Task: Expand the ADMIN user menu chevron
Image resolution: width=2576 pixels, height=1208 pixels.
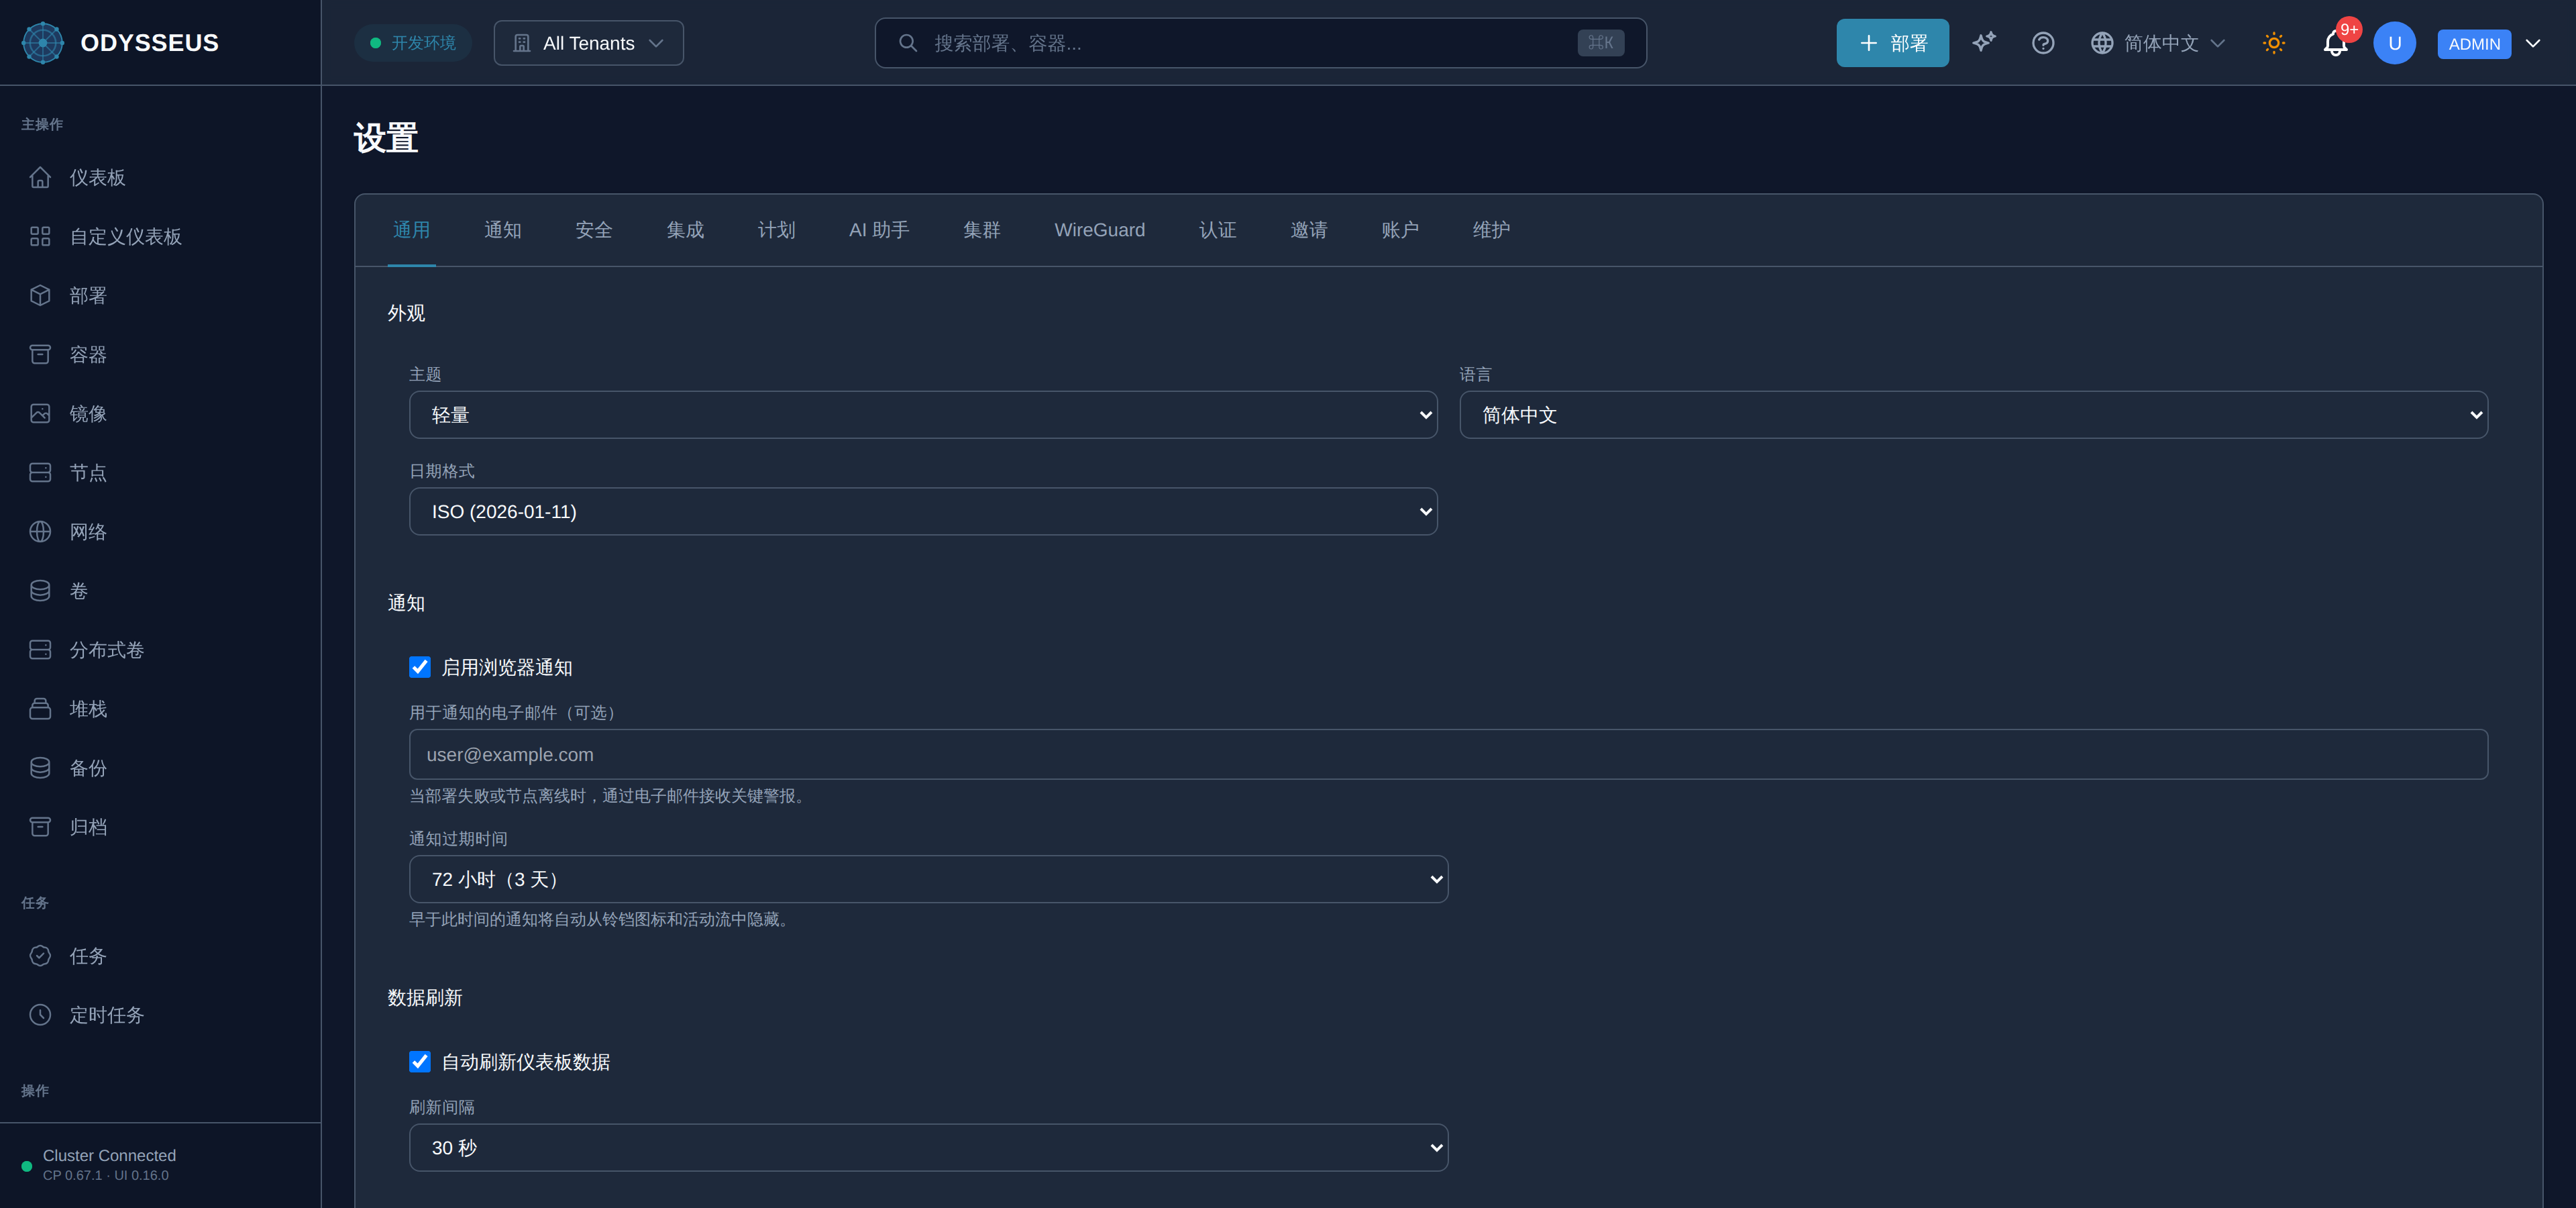Action: click(2533, 43)
